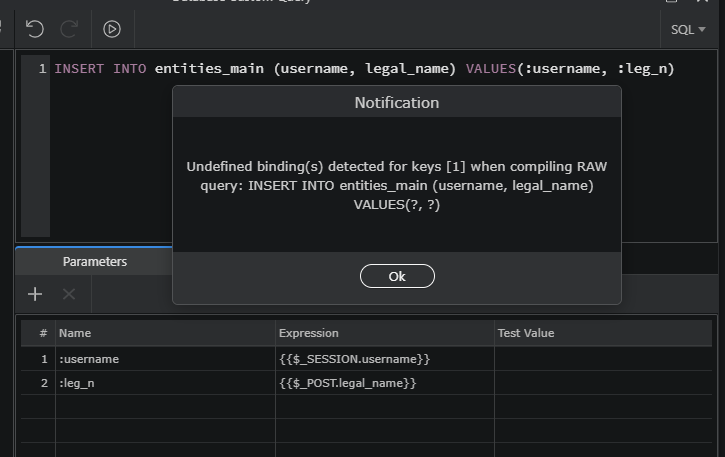This screenshot has height=457, width=725.
Task: Click the Undefined binding(s) error message text
Action: point(397,185)
